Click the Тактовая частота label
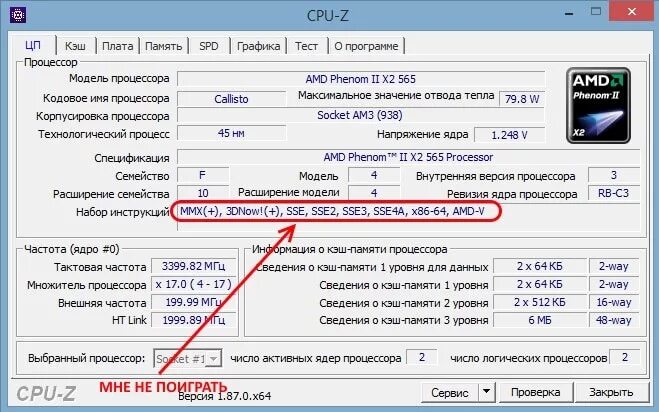The height and width of the screenshot is (412, 659). pyautogui.click(x=100, y=267)
